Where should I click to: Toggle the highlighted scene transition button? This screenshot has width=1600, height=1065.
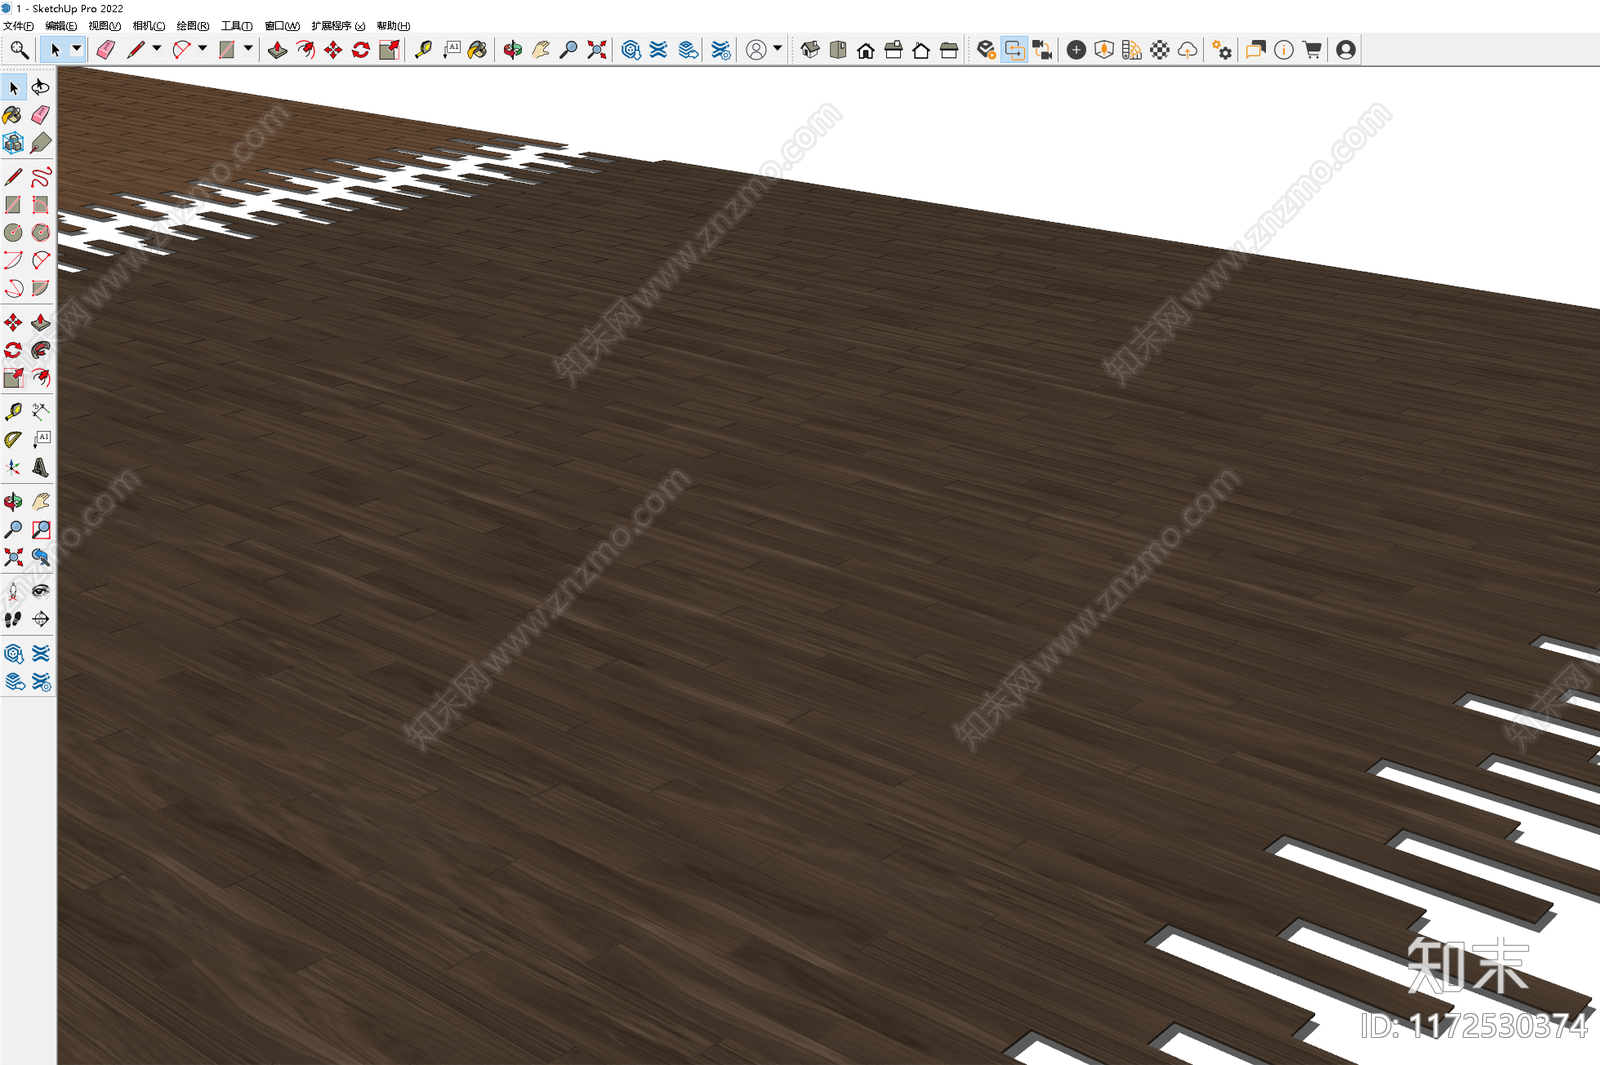[1015, 49]
